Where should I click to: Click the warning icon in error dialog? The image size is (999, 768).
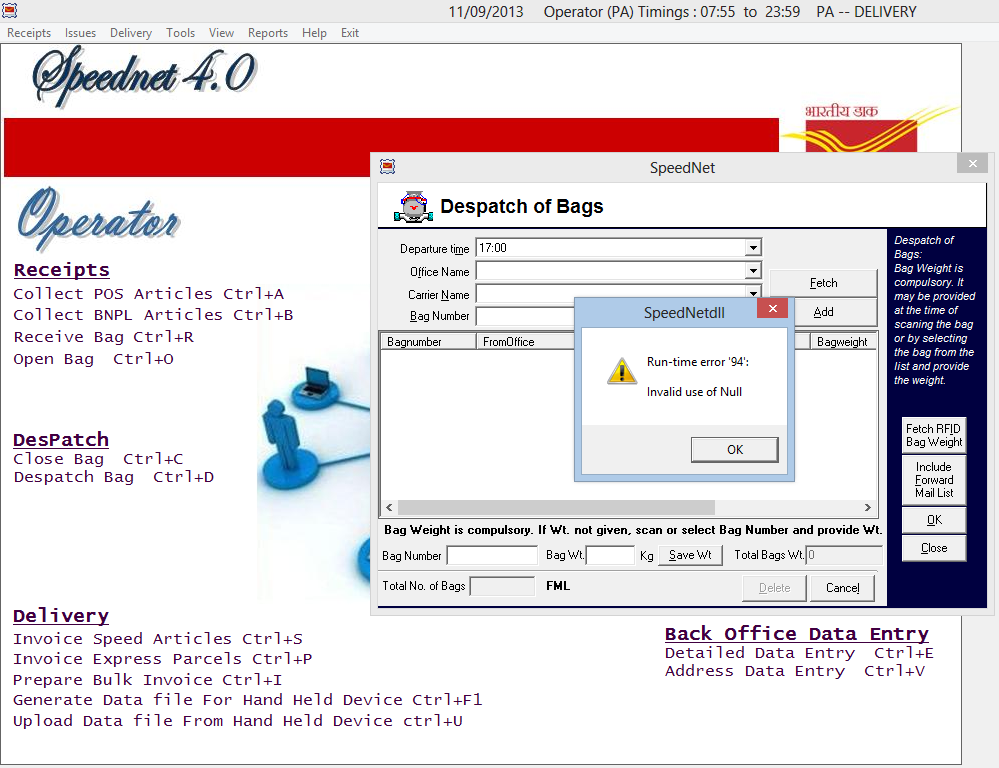coord(621,371)
